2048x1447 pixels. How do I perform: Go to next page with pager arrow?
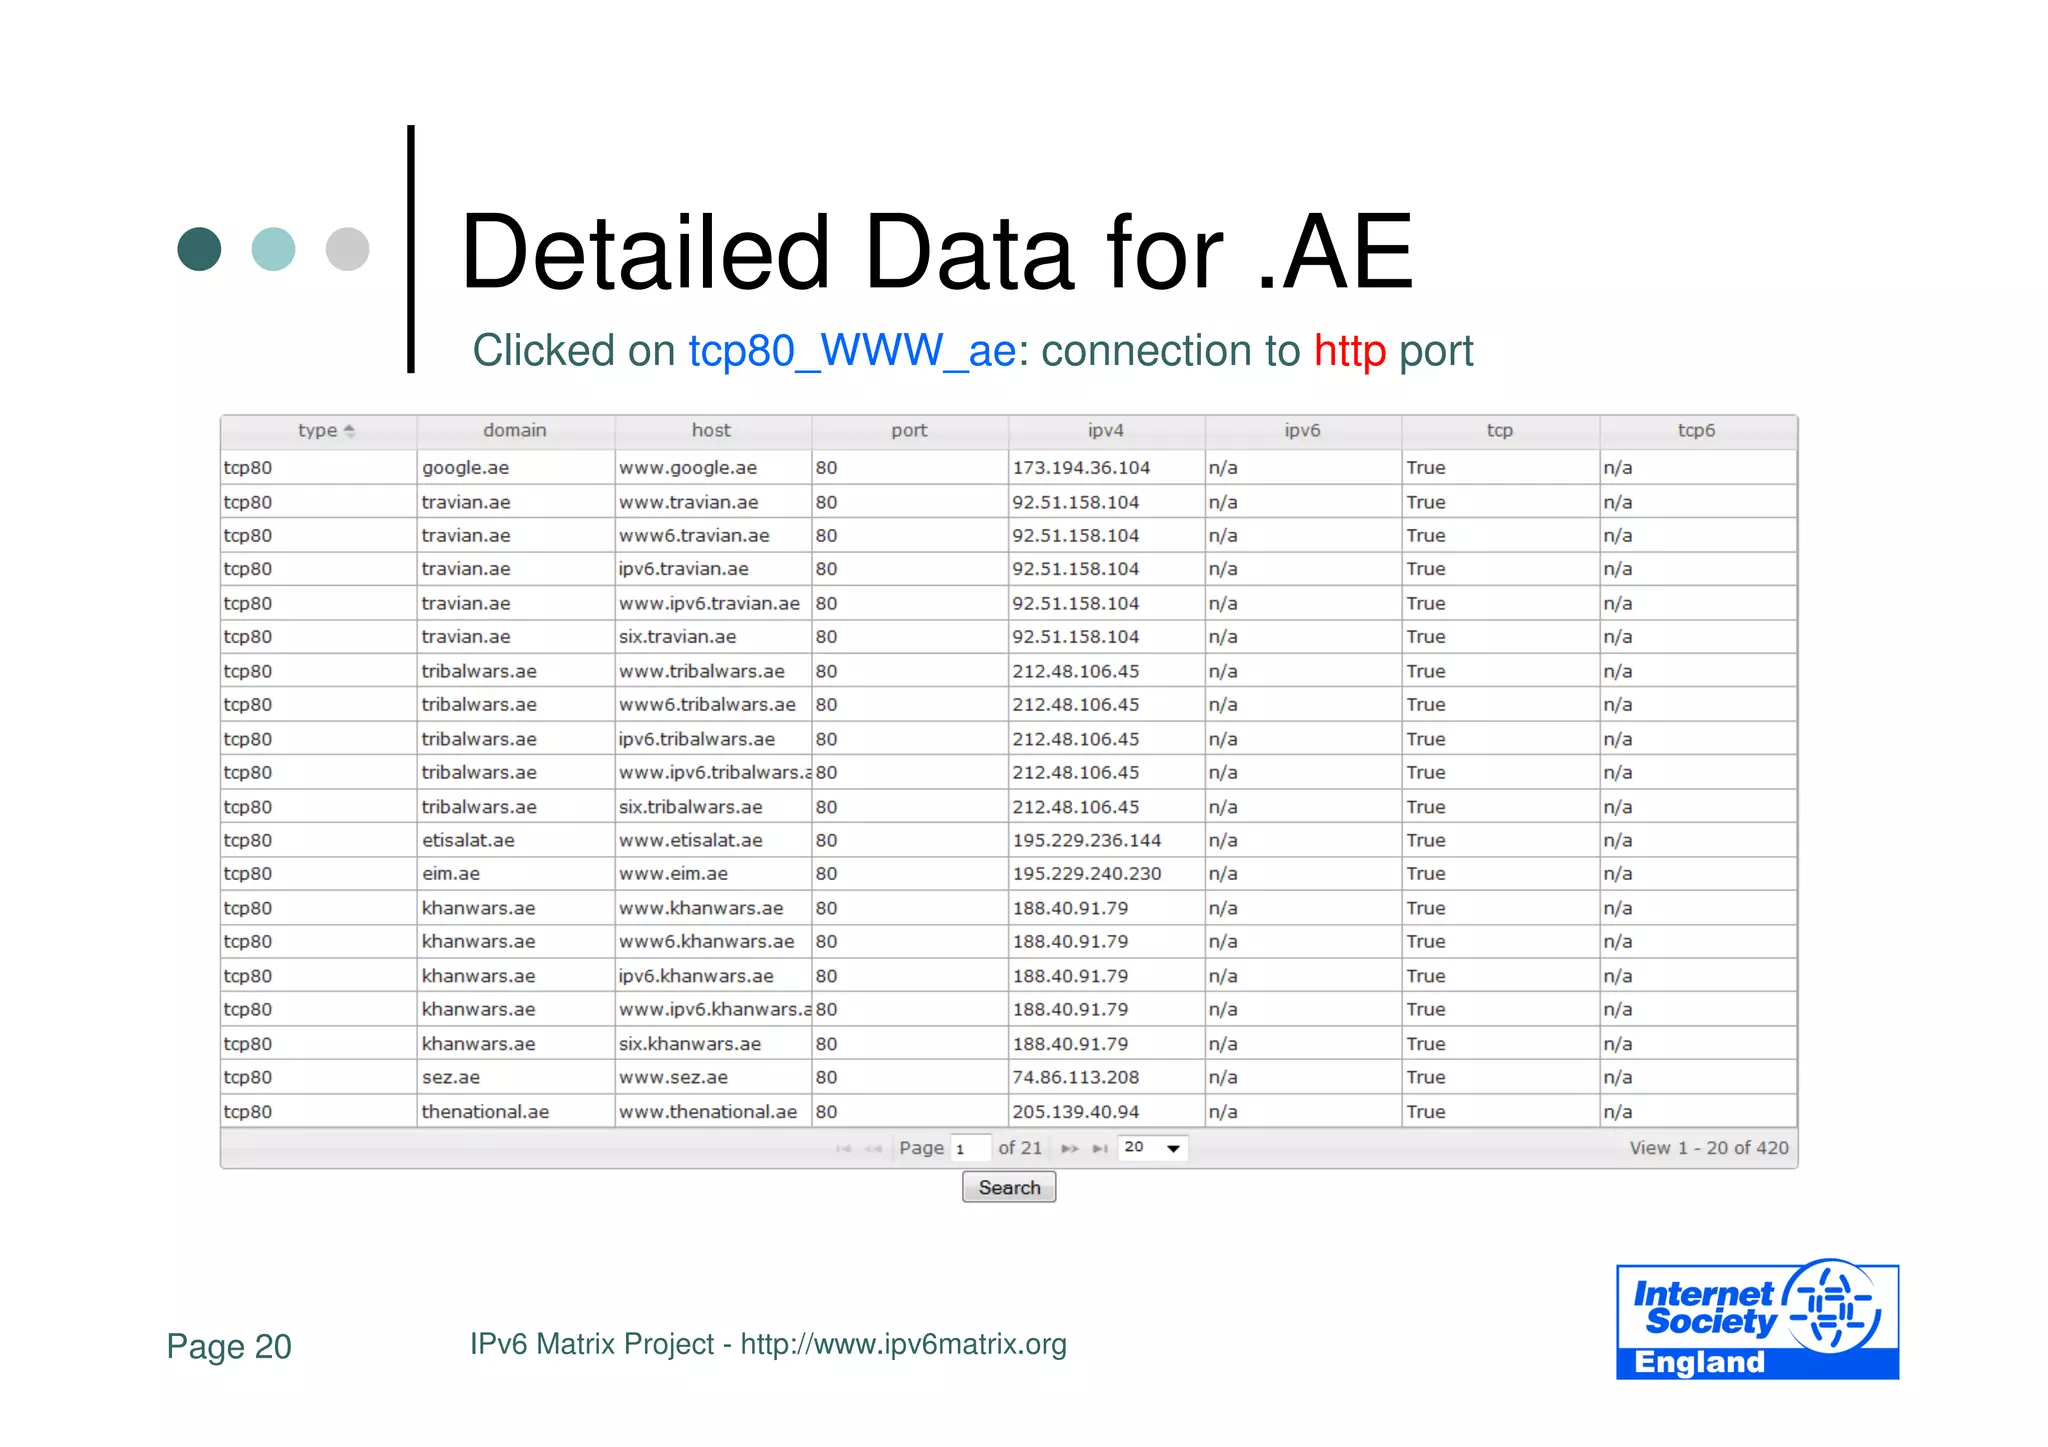(1070, 1149)
